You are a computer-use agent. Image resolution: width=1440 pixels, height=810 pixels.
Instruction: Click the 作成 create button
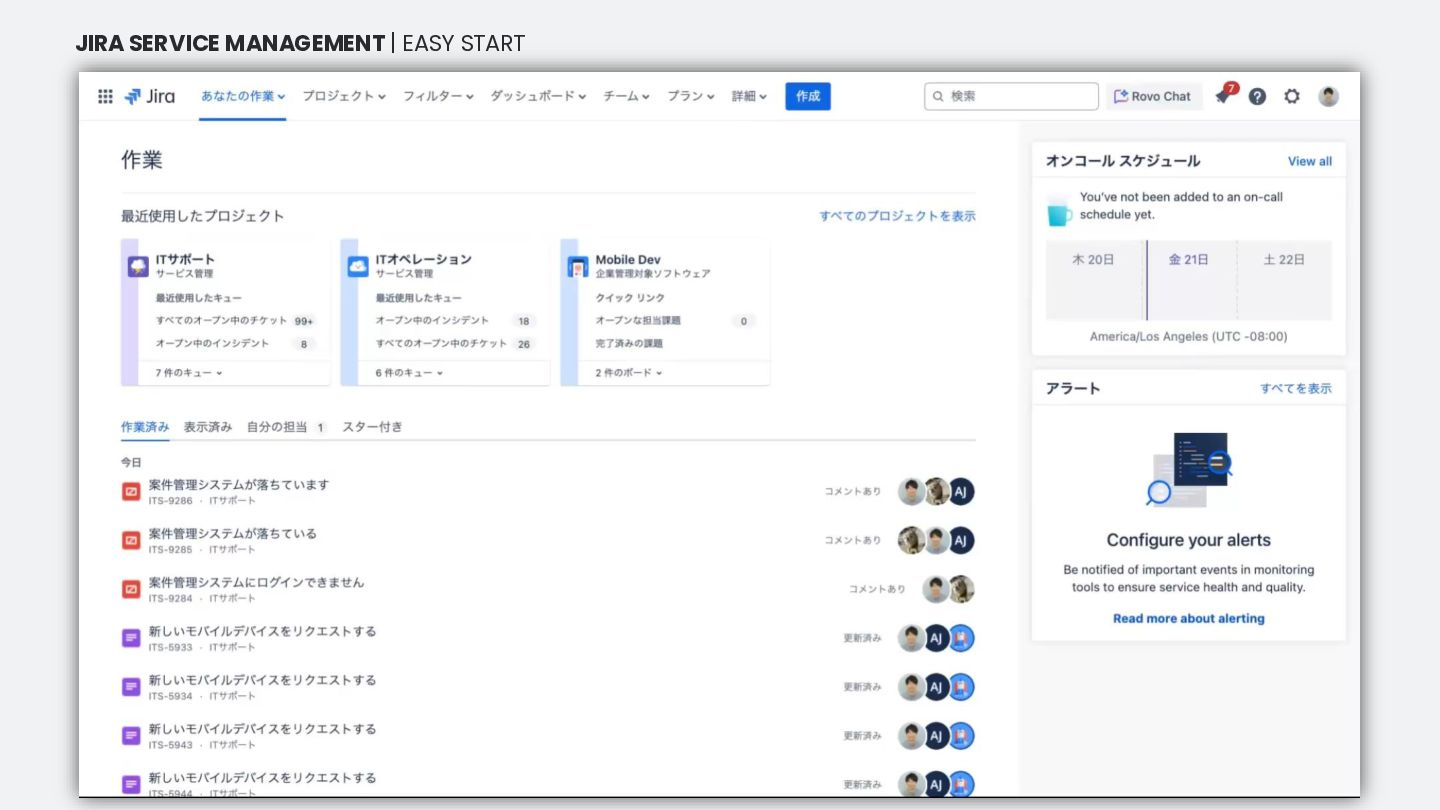(808, 96)
